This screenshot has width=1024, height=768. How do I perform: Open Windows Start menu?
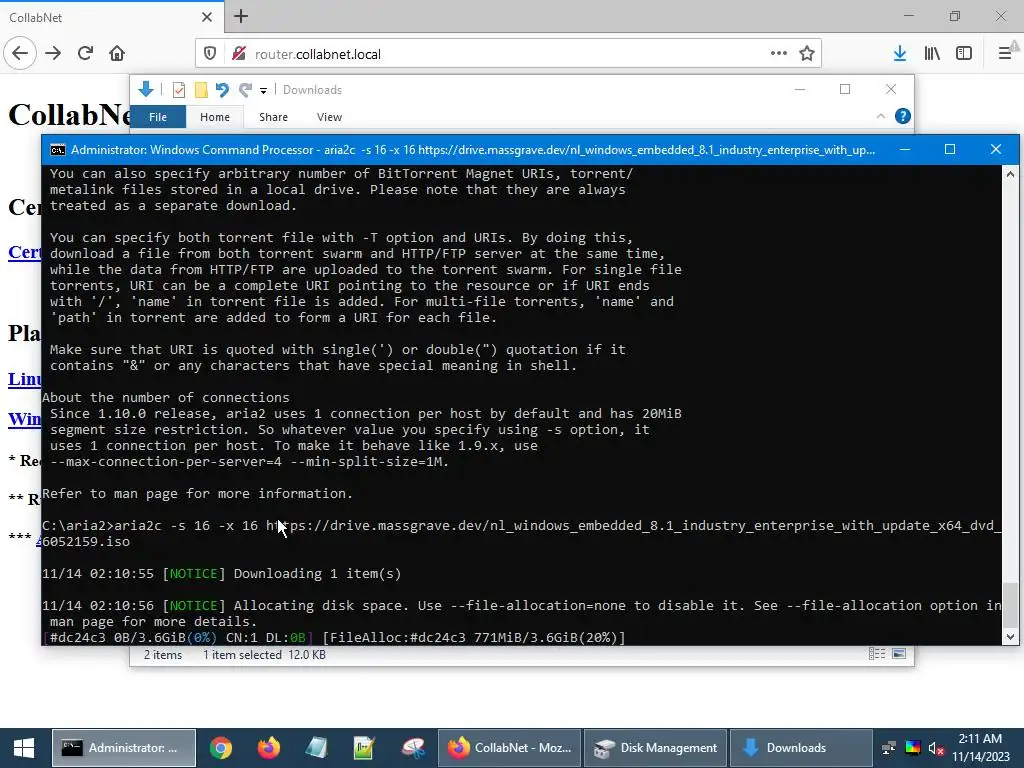tap(24, 748)
